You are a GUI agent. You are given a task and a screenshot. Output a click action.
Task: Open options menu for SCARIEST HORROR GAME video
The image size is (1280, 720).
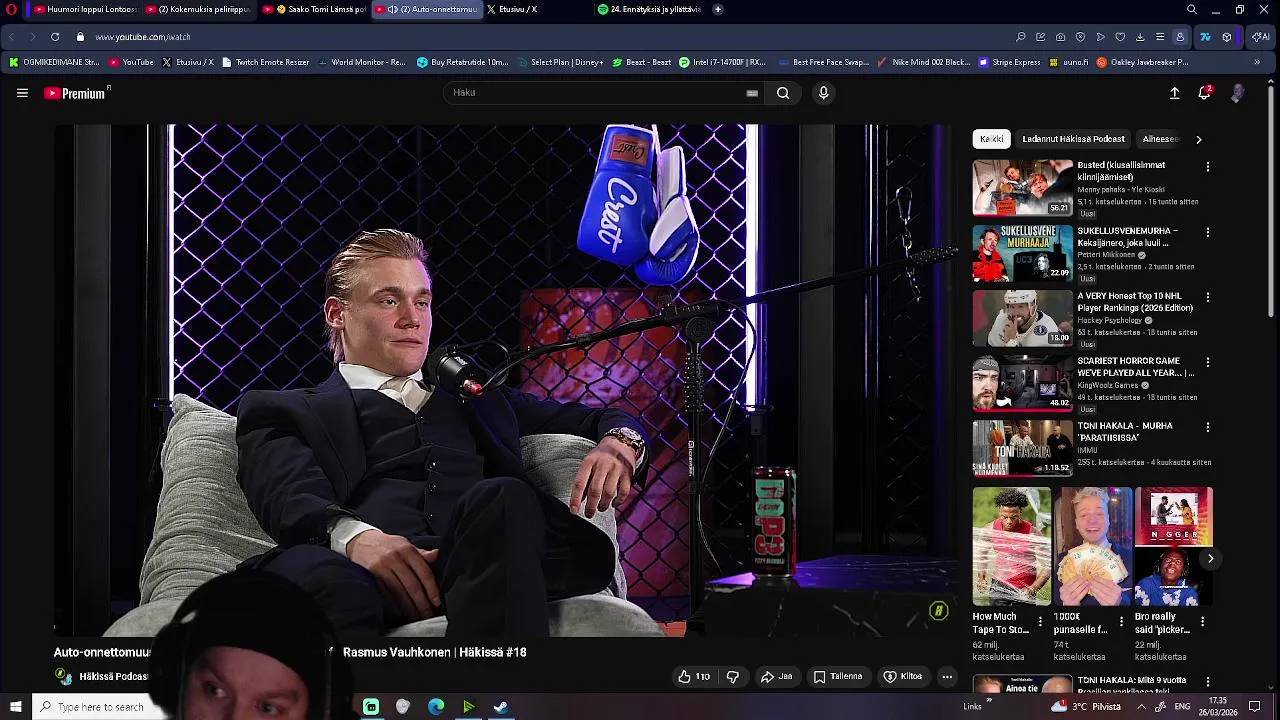1208,362
